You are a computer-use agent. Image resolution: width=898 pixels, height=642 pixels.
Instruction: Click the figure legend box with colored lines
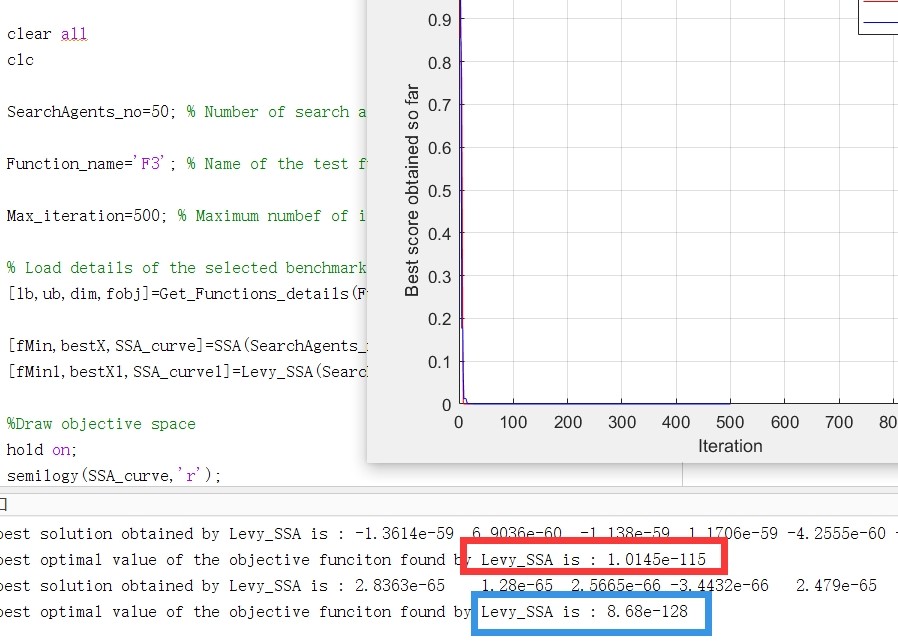[x=878, y=17]
